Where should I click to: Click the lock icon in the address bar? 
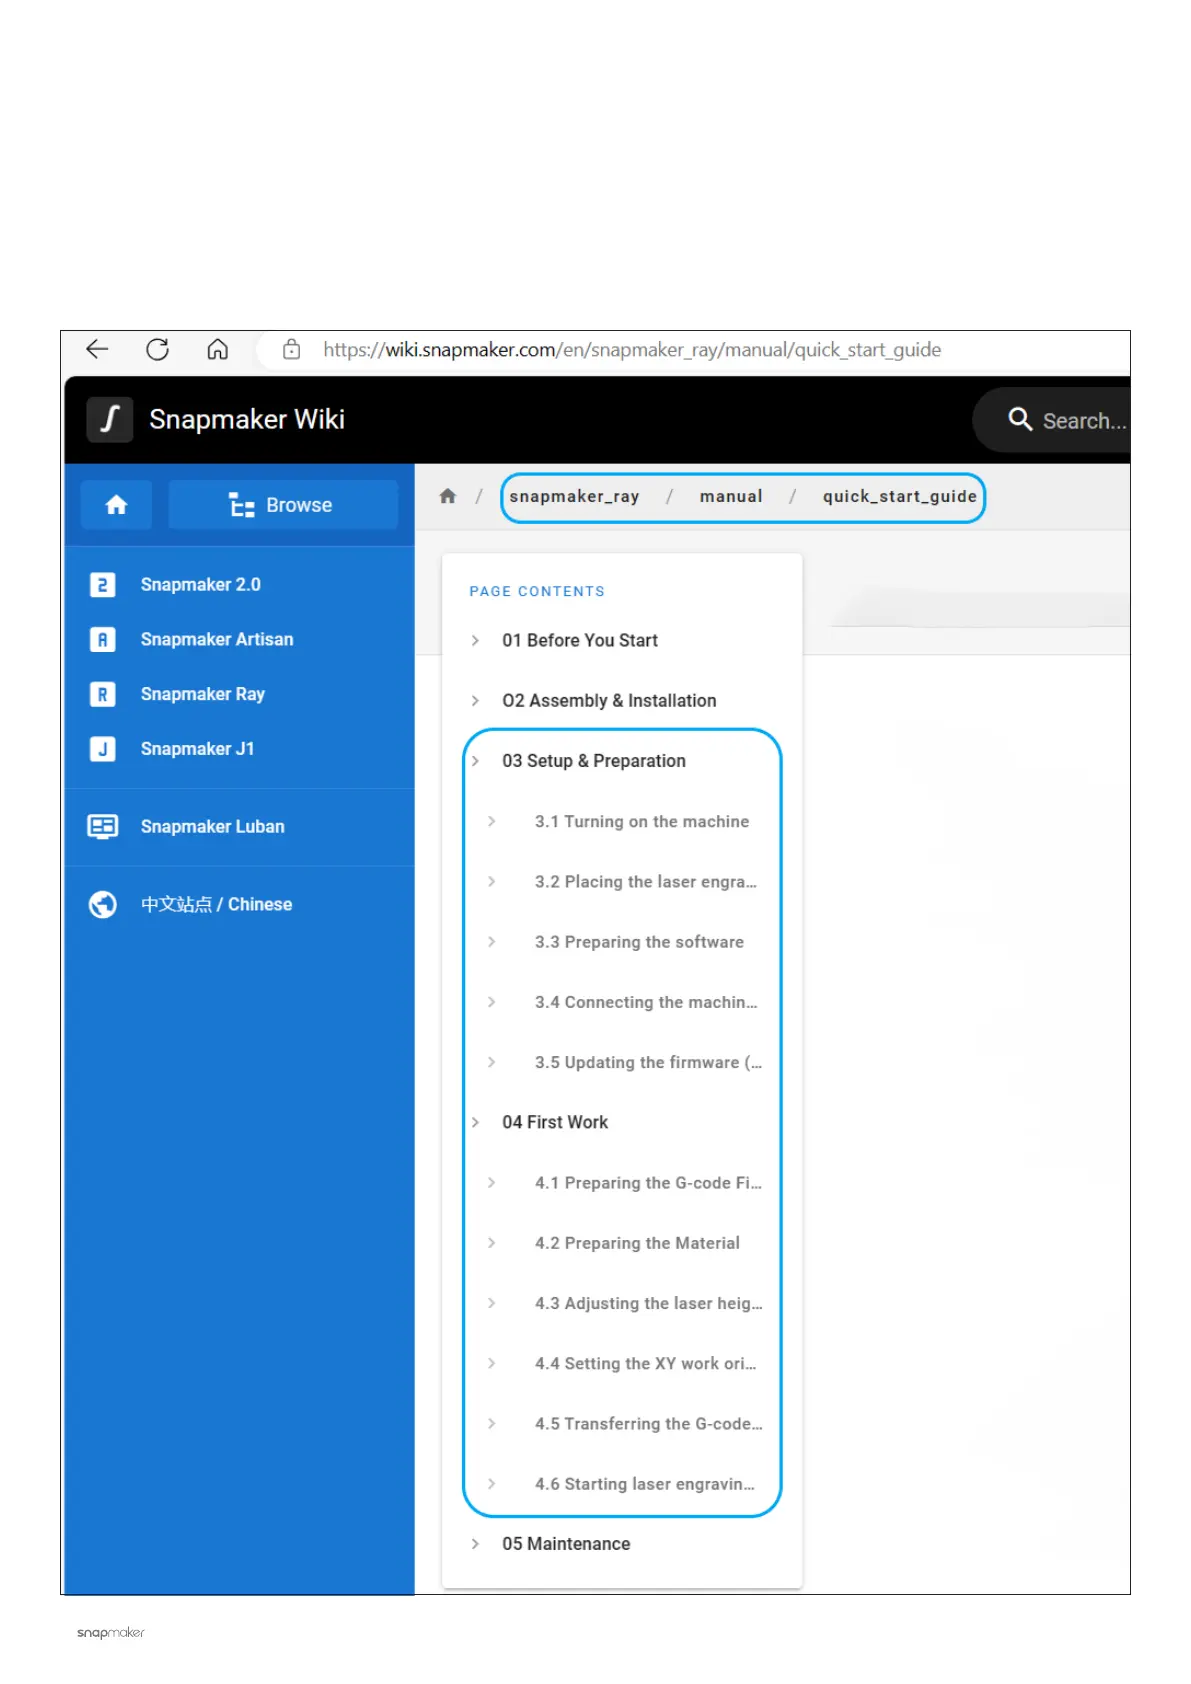[291, 349]
